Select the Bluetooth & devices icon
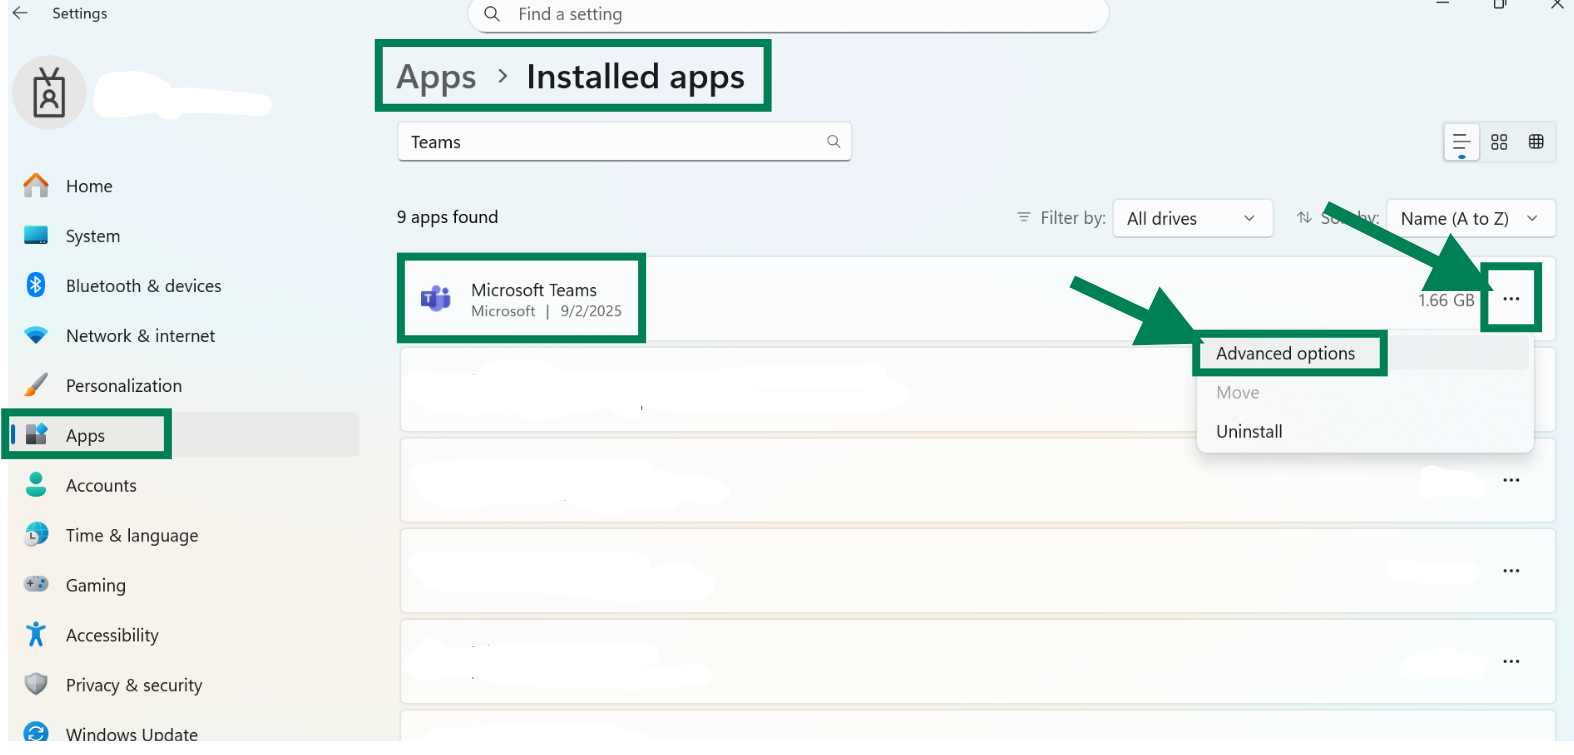 [36, 285]
